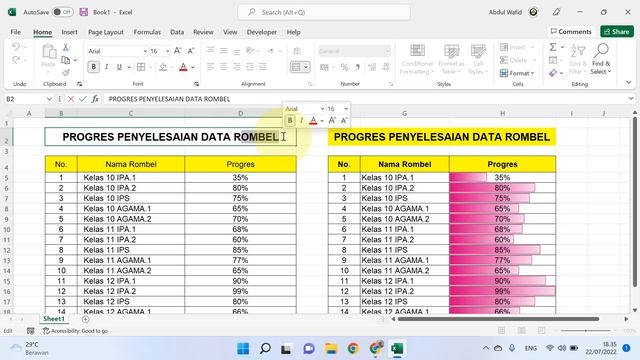Click the Bottom Align icon
This screenshot has width=640, height=360.
[237, 51]
